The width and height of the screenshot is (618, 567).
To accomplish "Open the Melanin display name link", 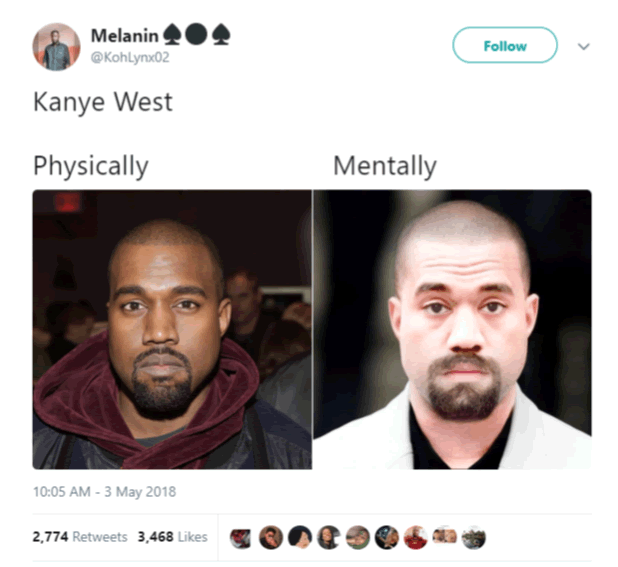I will [125, 36].
